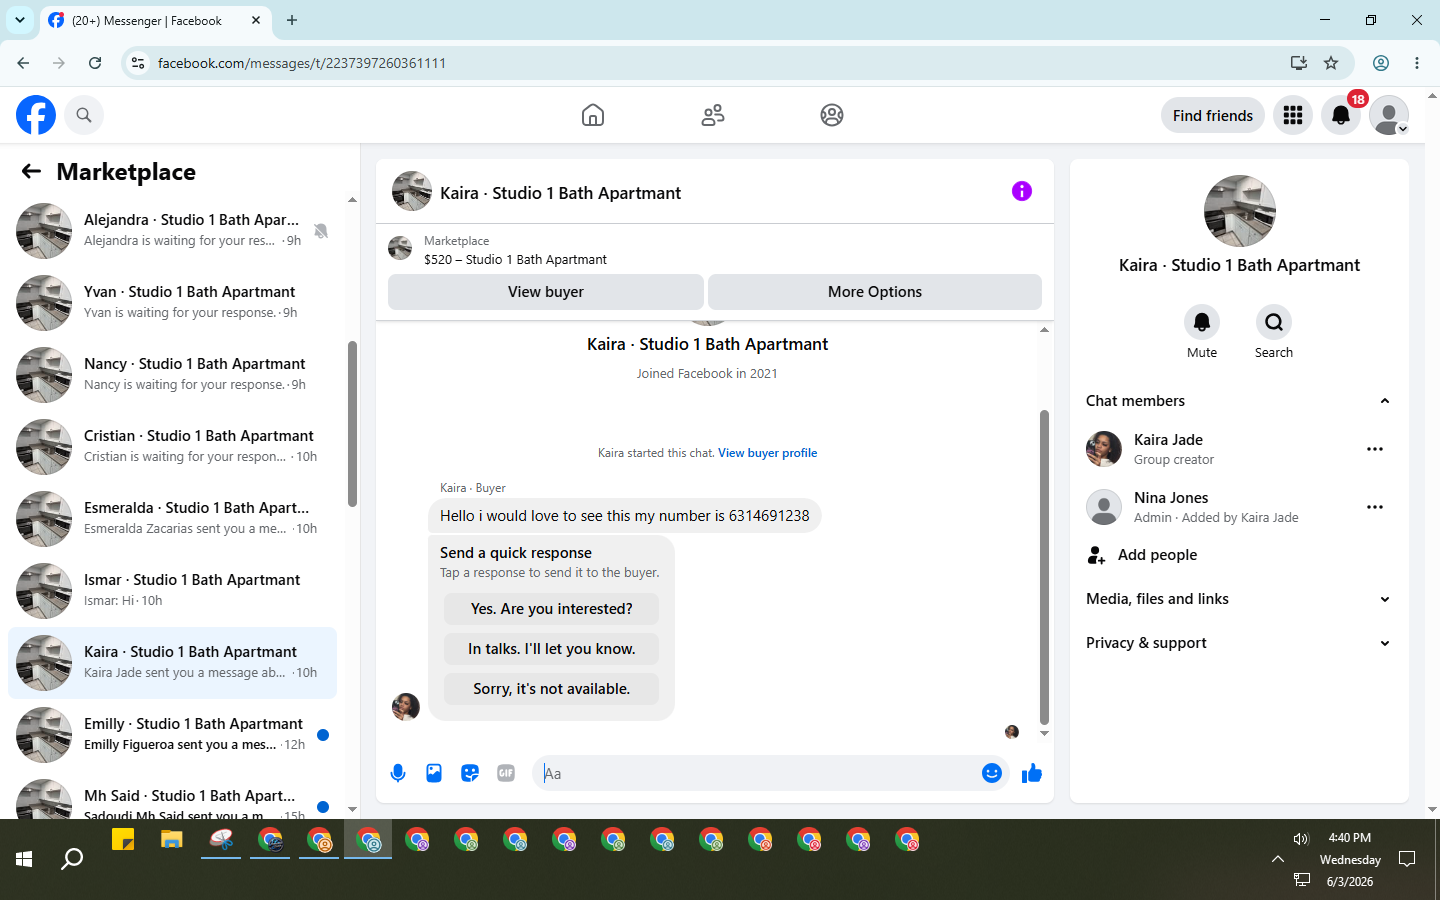The height and width of the screenshot is (900, 1440).
Task: Send a voice clip with microphone icon
Action: pyautogui.click(x=398, y=773)
